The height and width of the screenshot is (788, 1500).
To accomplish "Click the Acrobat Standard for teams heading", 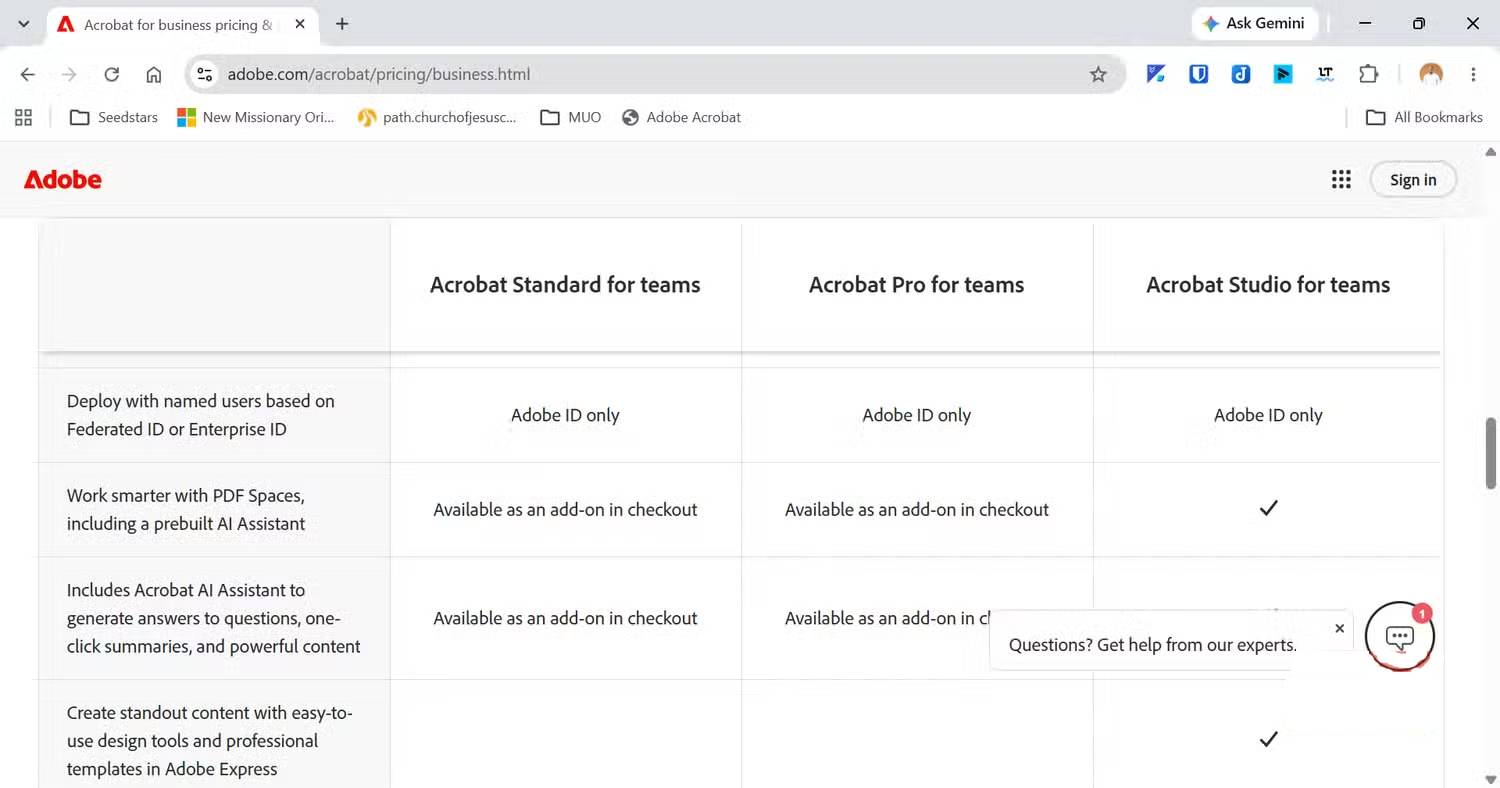I will pos(565,285).
